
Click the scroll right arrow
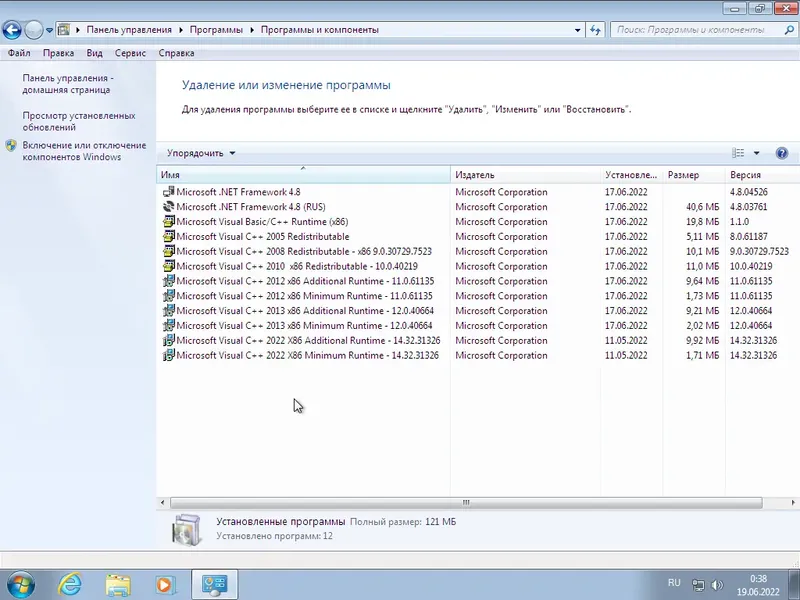[x=793, y=503]
